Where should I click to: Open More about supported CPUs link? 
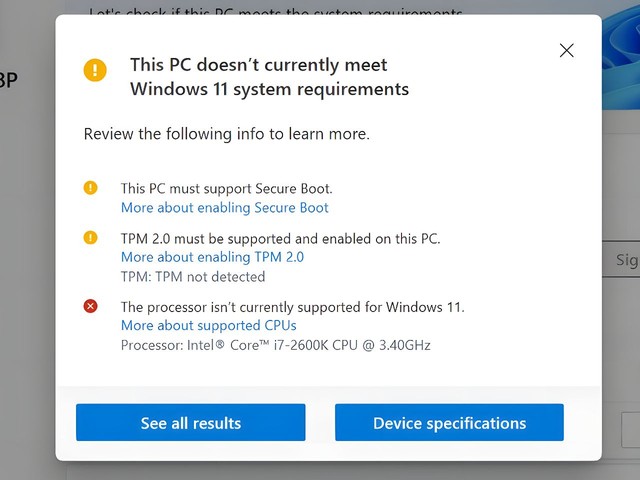(x=208, y=325)
